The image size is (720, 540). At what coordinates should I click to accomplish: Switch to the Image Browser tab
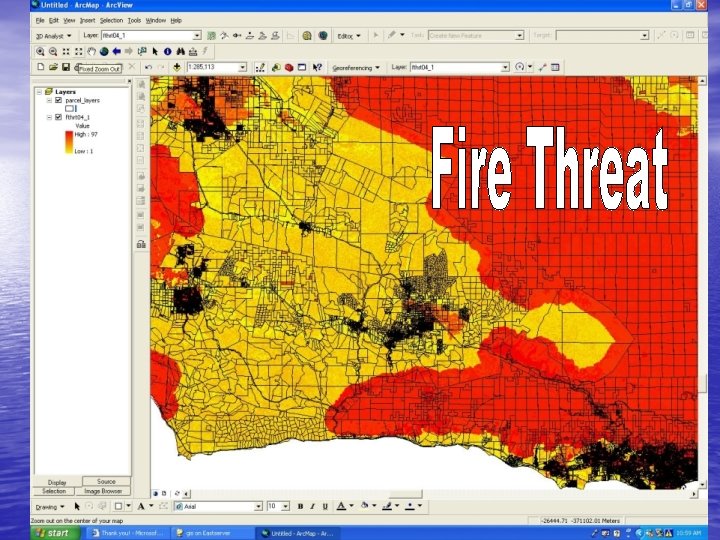pyautogui.click(x=103, y=491)
